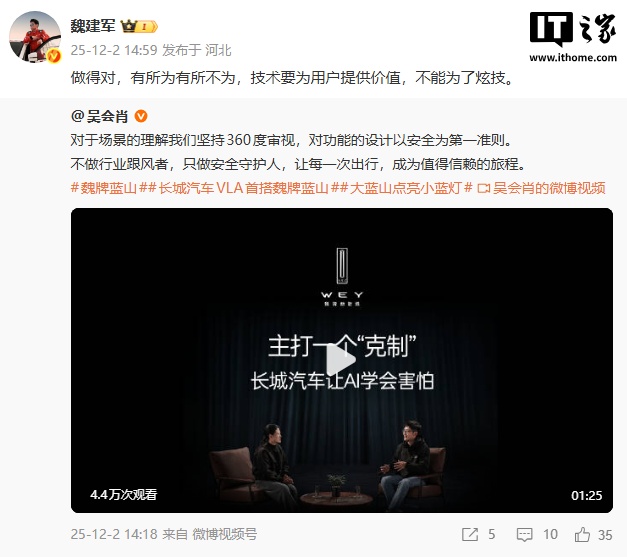Image resolution: width=627 pixels, height=557 pixels.
Task: Click the IT之家 logo
Action: pos(573,37)
